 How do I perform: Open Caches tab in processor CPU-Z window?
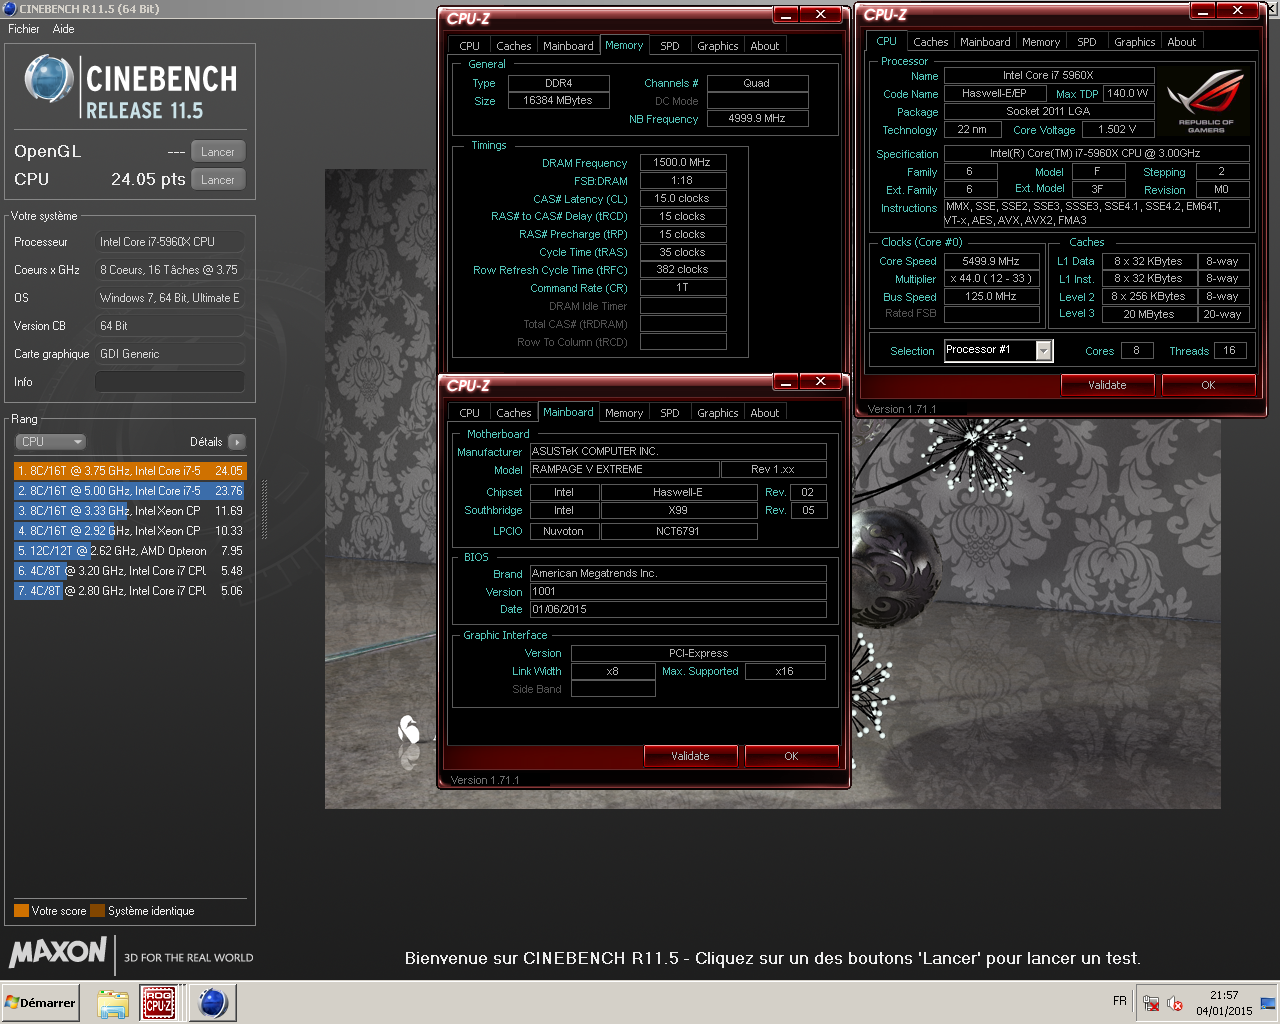pos(931,42)
